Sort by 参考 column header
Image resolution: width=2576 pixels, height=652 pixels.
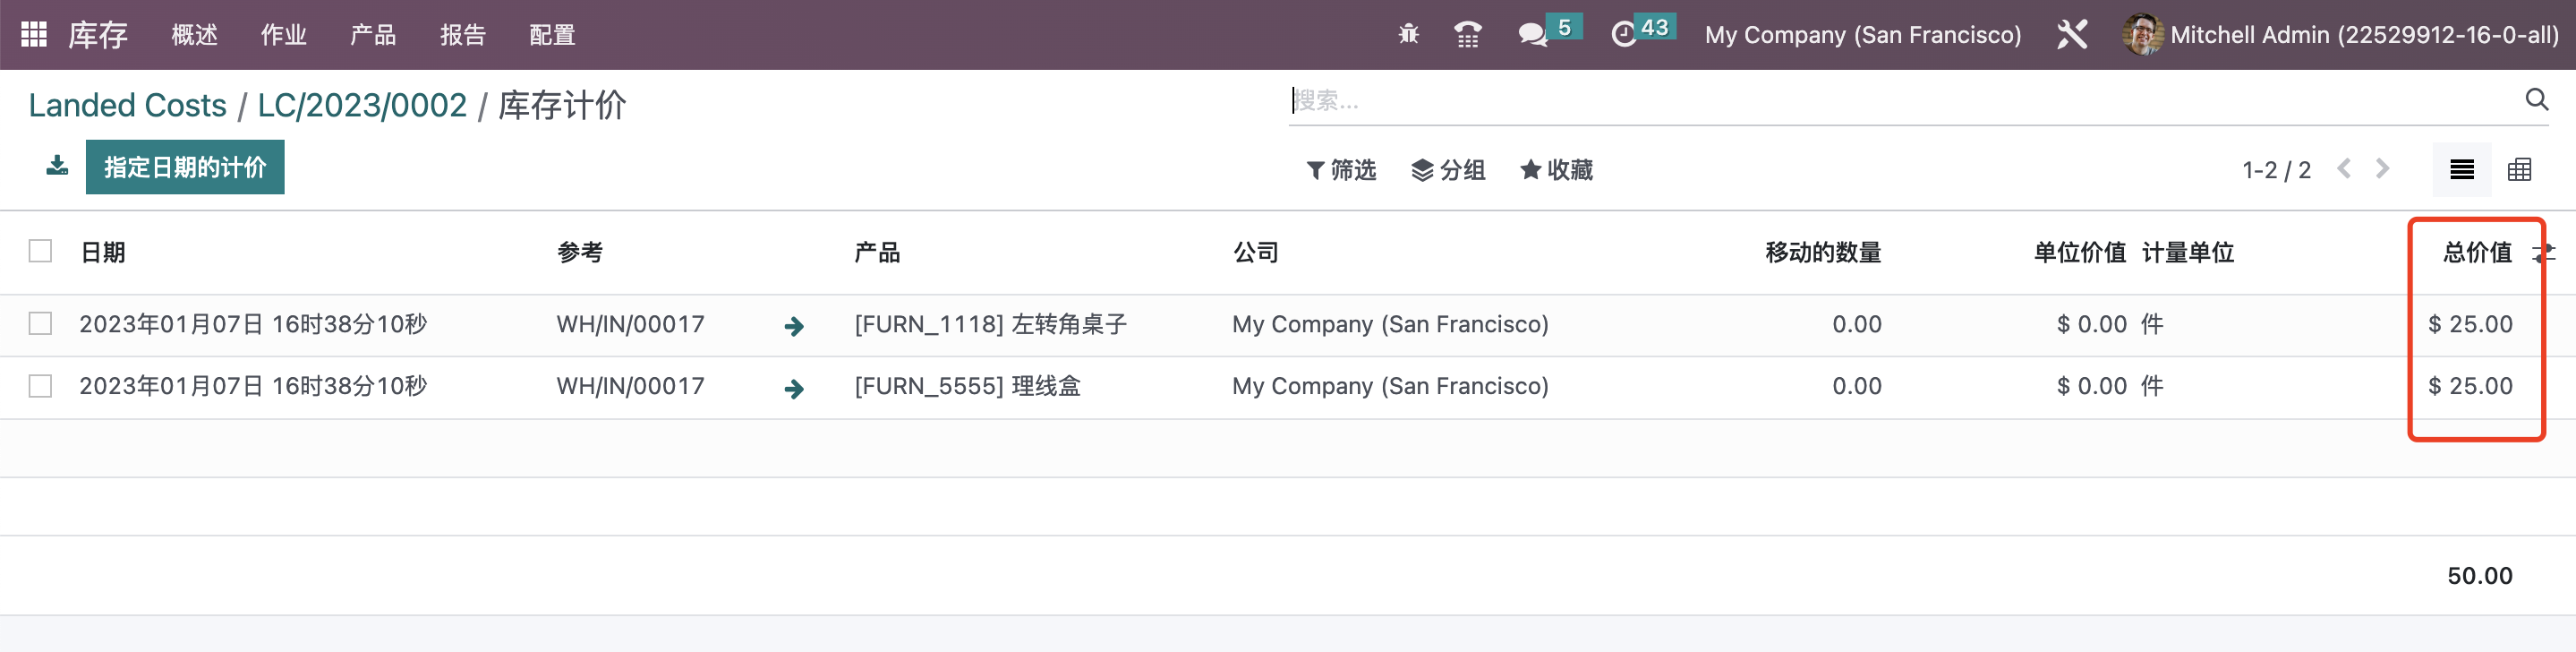(580, 252)
